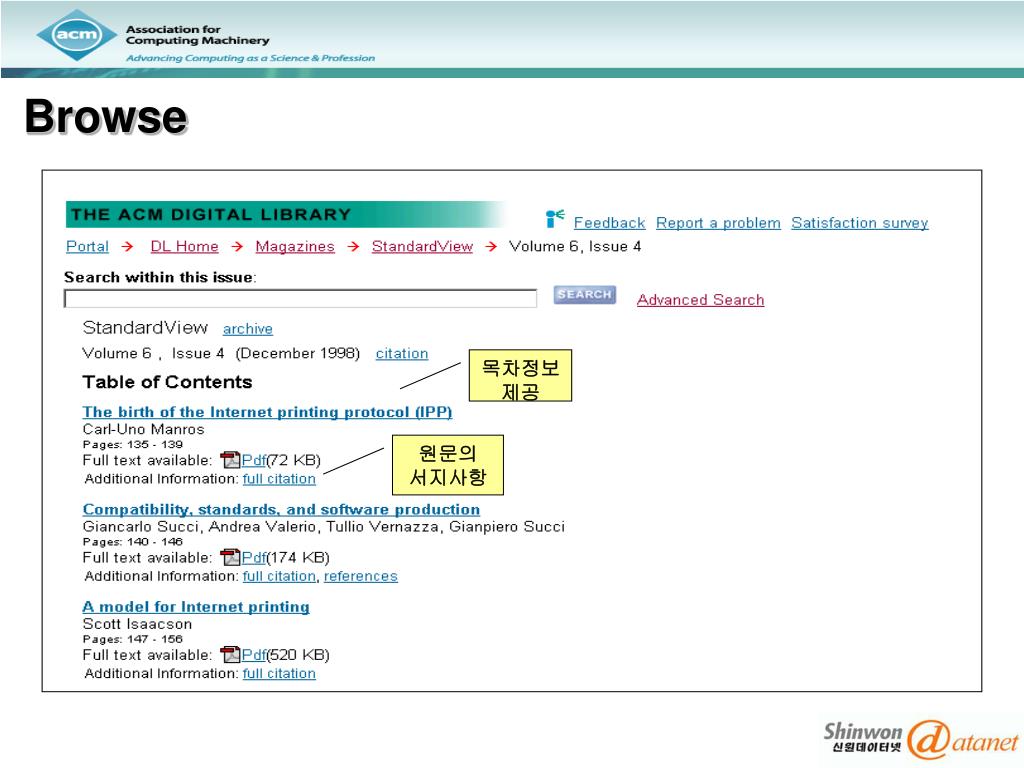This screenshot has width=1024, height=768.
Task: Click Report a problem link
Action: pyautogui.click(x=718, y=223)
